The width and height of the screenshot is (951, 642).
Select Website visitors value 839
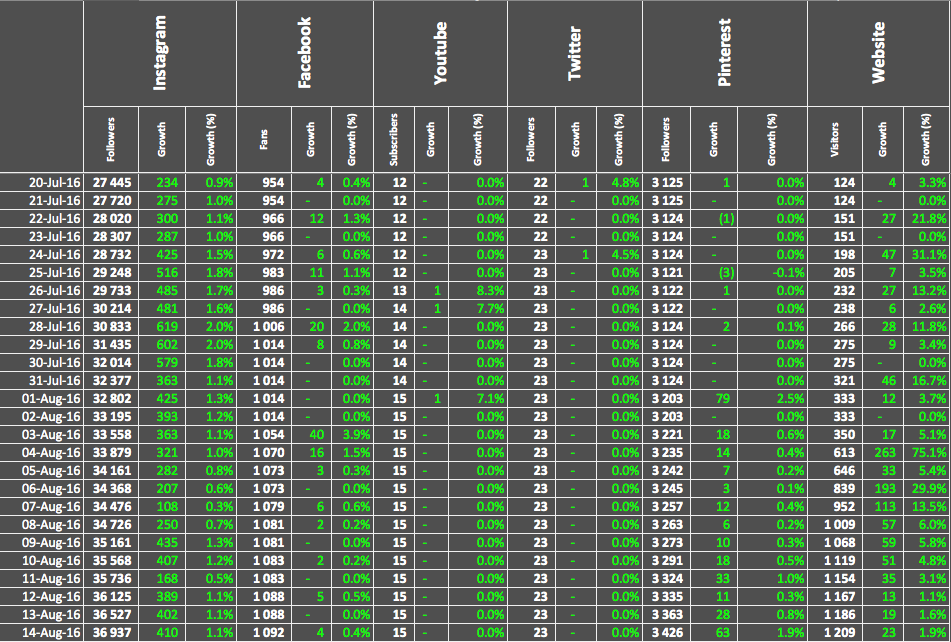(x=835, y=489)
